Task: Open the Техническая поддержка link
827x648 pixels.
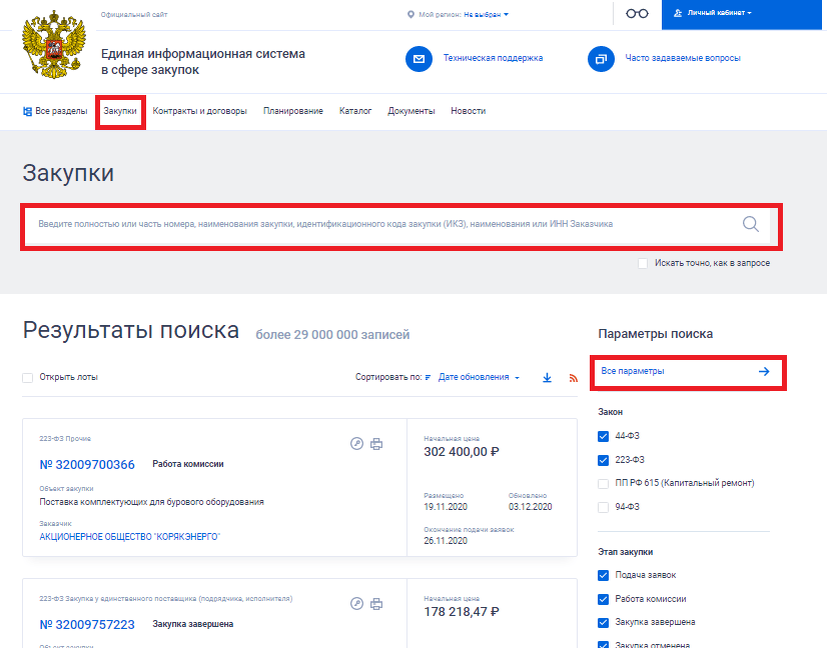Action: click(x=493, y=58)
